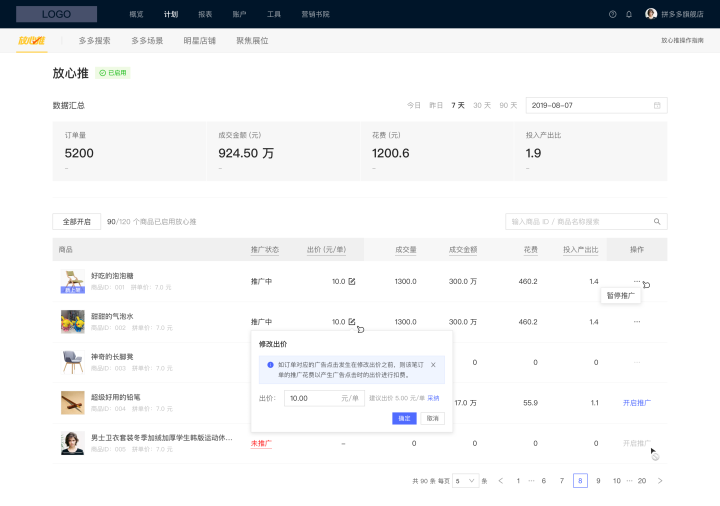Click the 确定 button in bid popup

point(404,418)
